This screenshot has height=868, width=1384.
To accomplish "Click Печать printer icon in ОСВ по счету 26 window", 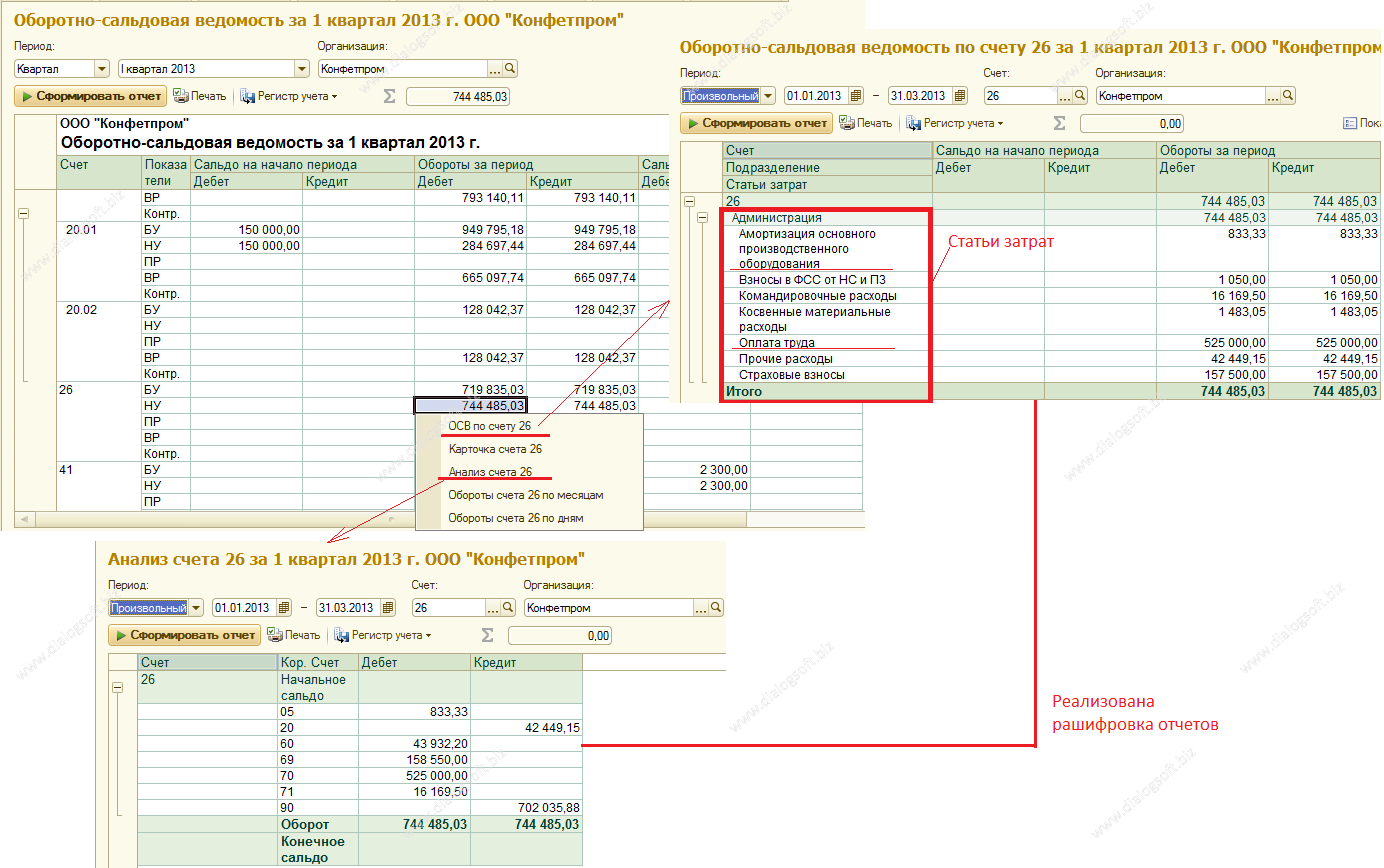I will [847, 123].
